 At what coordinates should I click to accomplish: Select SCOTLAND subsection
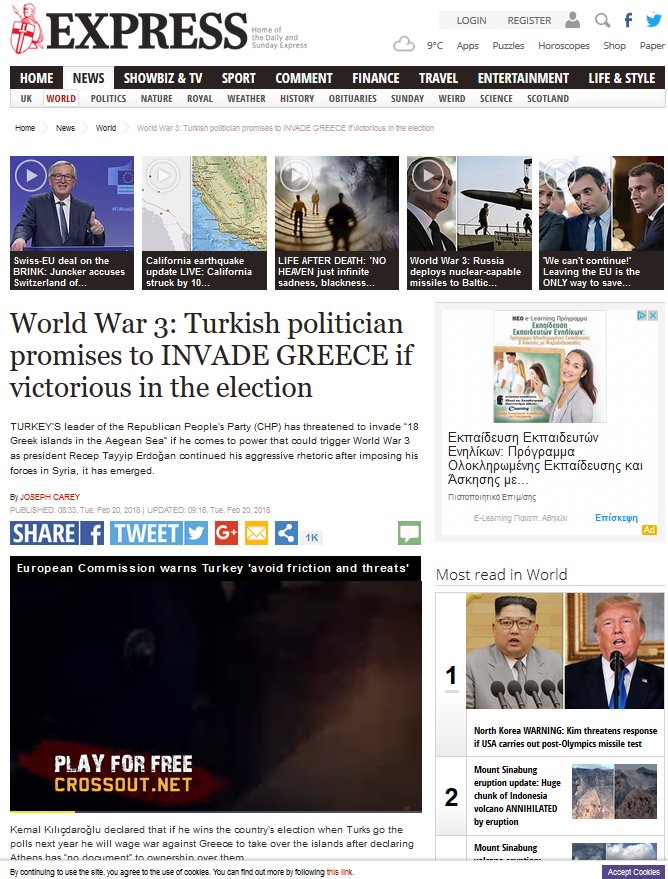(548, 99)
